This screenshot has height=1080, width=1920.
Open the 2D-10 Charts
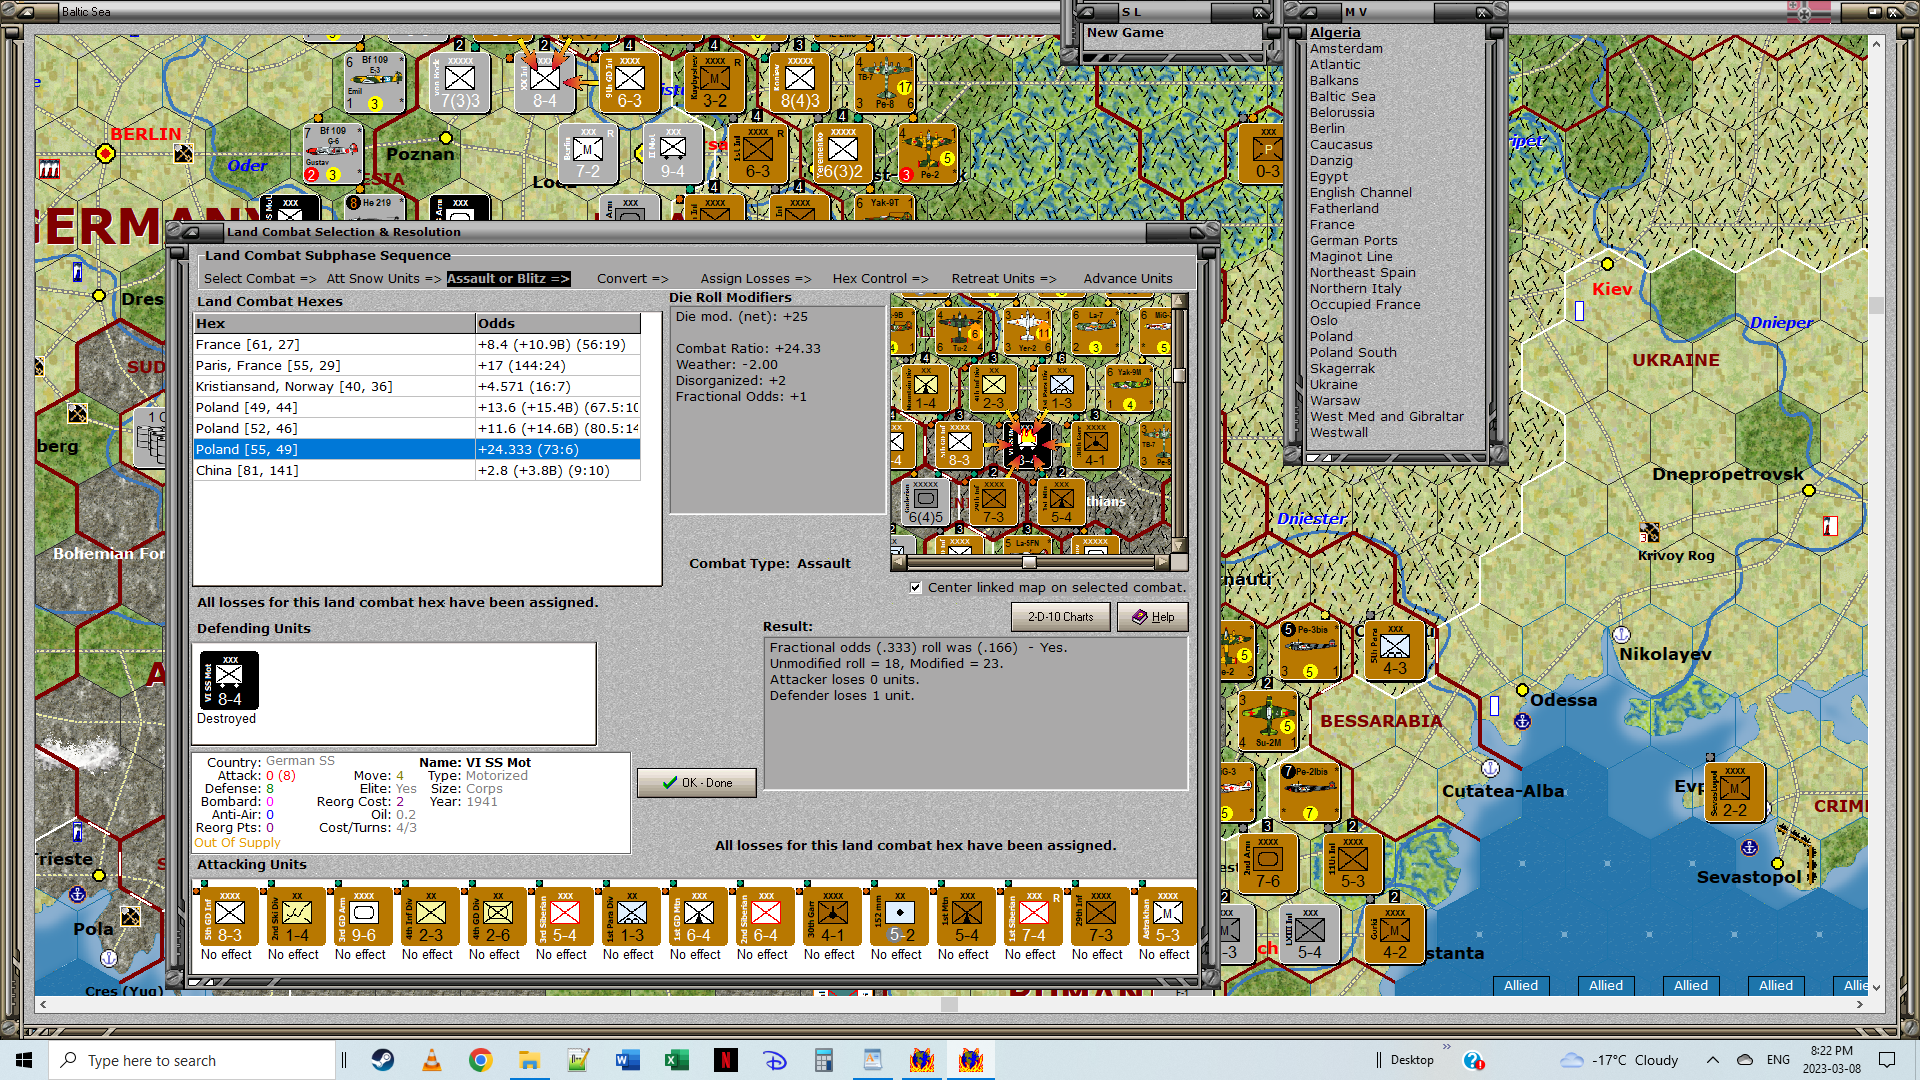click(x=1060, y=617)
